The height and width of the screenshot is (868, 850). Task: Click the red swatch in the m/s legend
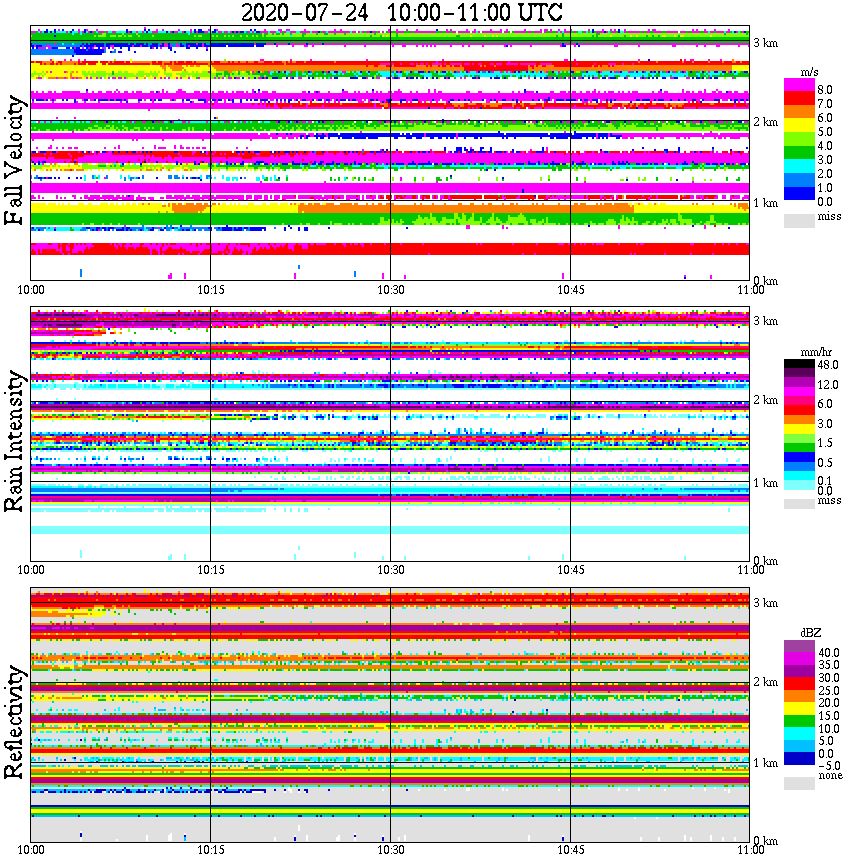[x=799, y=99]
